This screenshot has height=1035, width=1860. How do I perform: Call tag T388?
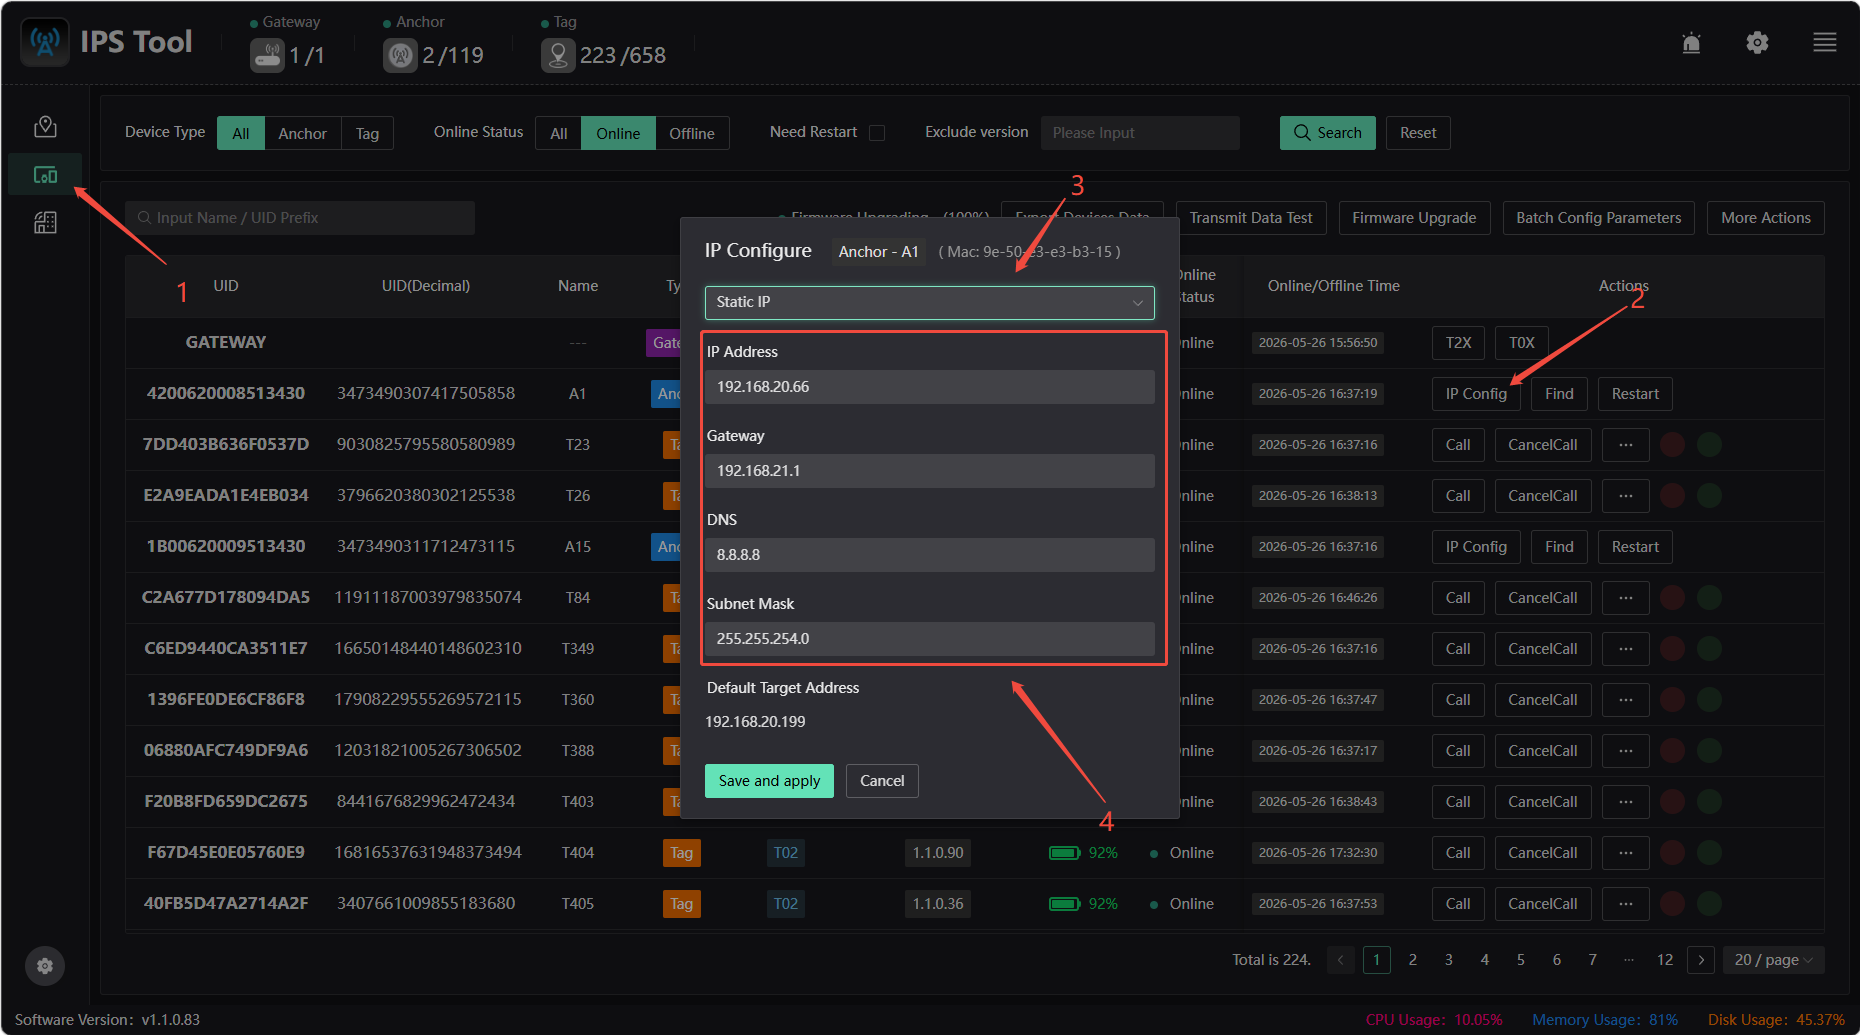(1458, 750)
